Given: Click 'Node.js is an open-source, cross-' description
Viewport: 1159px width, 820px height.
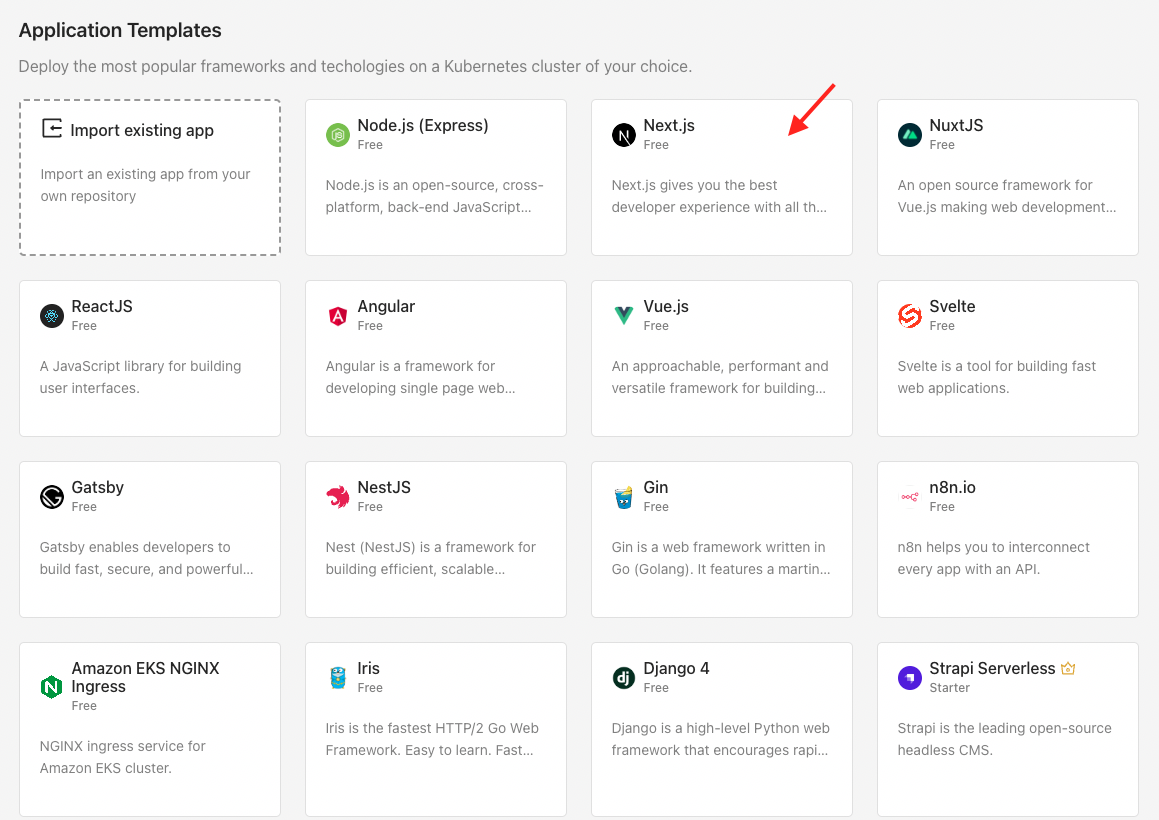Looking at the screenshot, I should tap(435, 186).
